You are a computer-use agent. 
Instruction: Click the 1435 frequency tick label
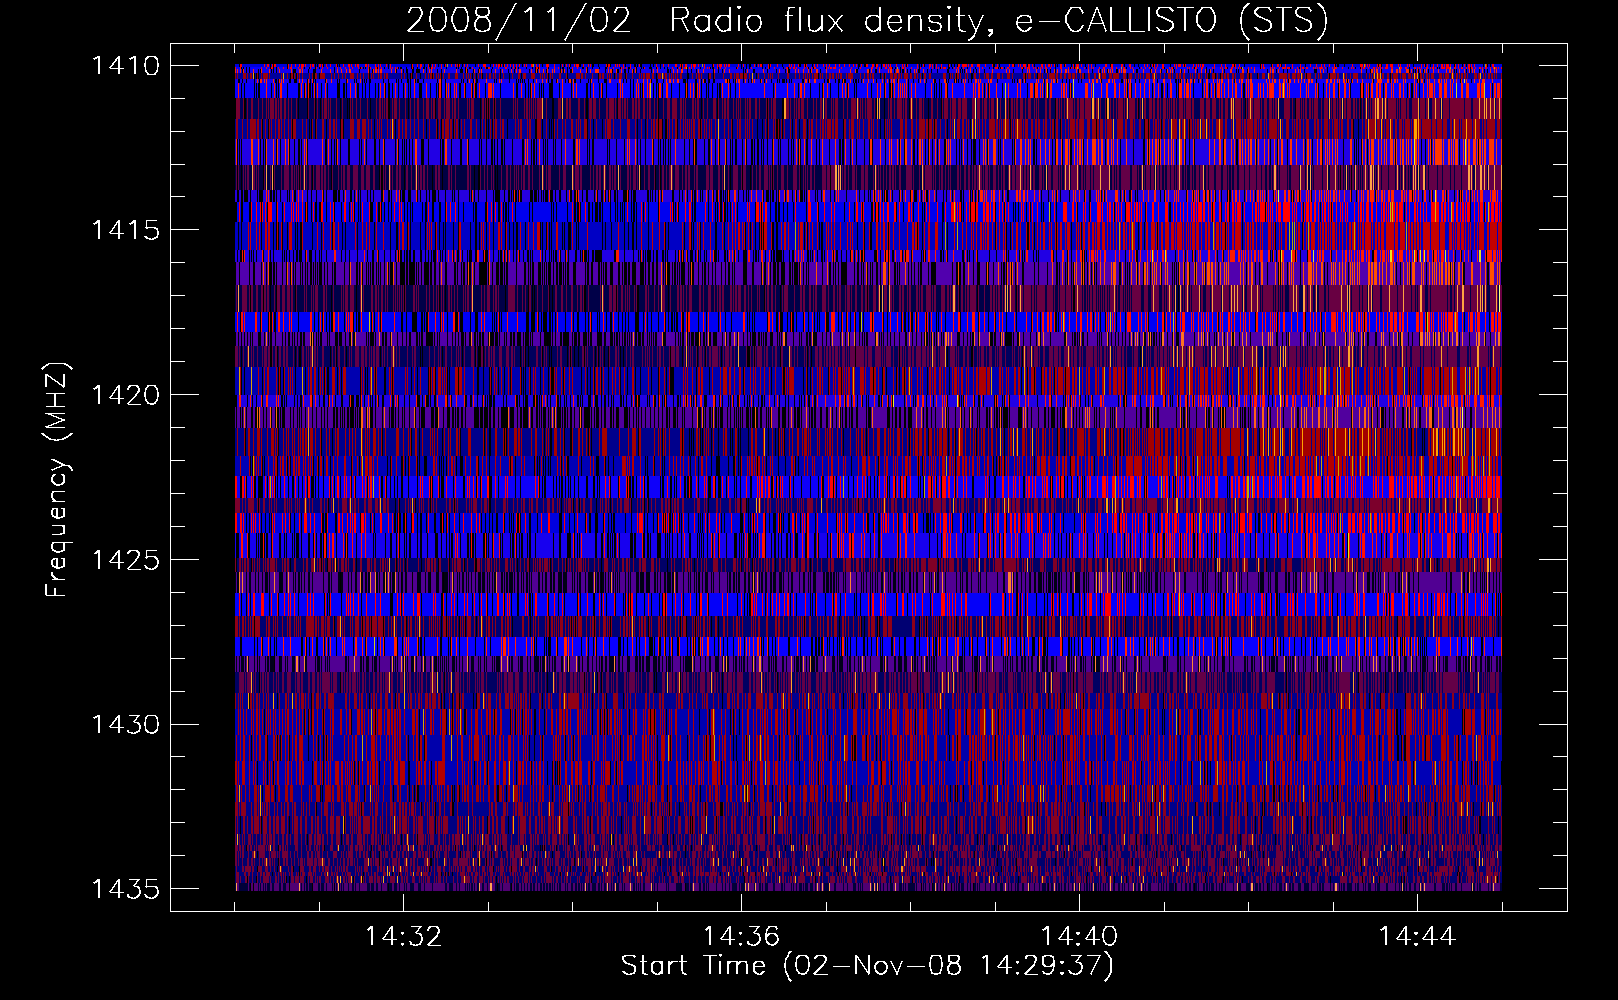point(125,889)
